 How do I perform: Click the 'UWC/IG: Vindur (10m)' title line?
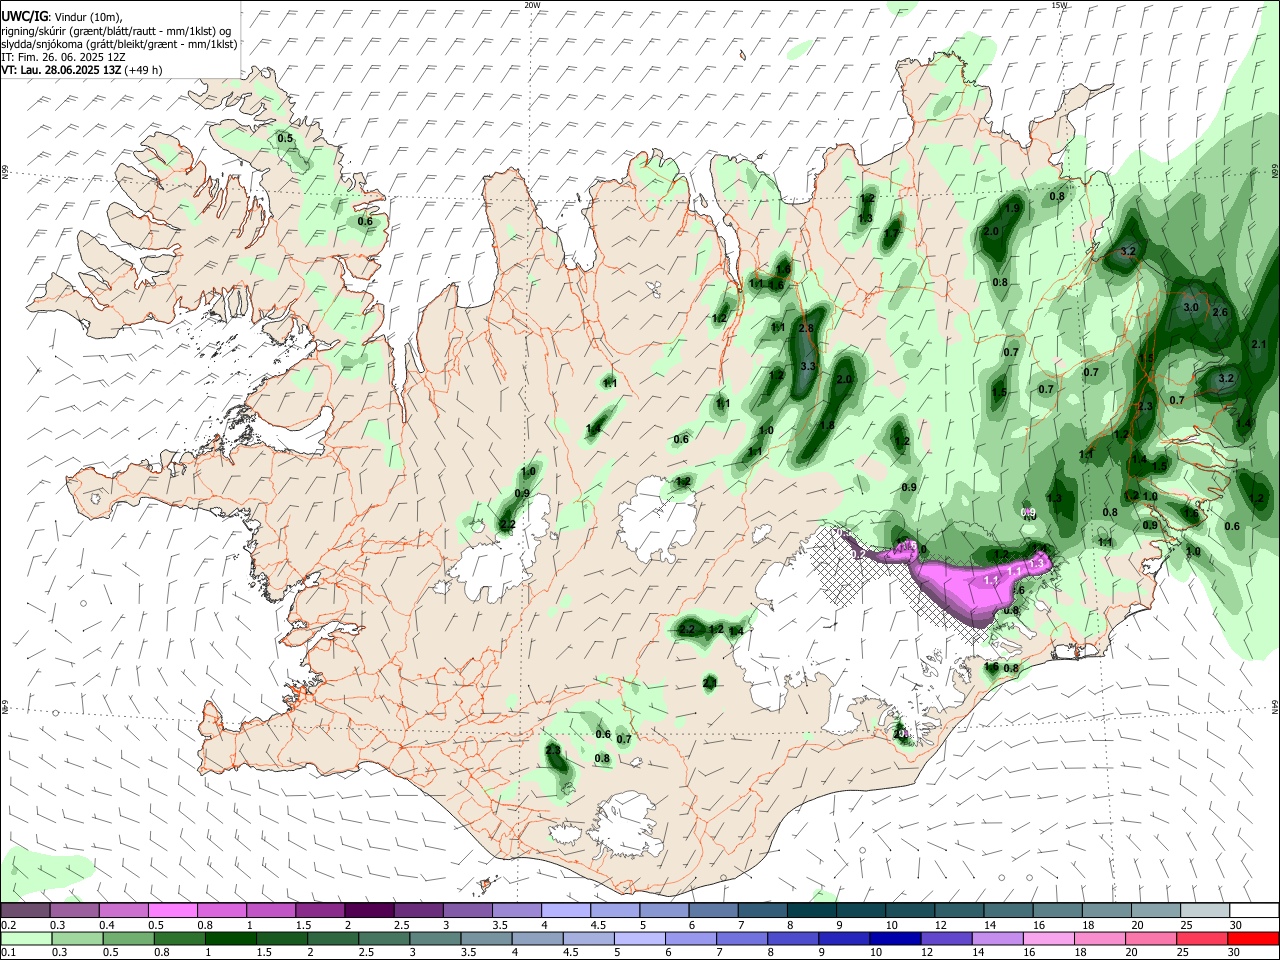point(62,17)
